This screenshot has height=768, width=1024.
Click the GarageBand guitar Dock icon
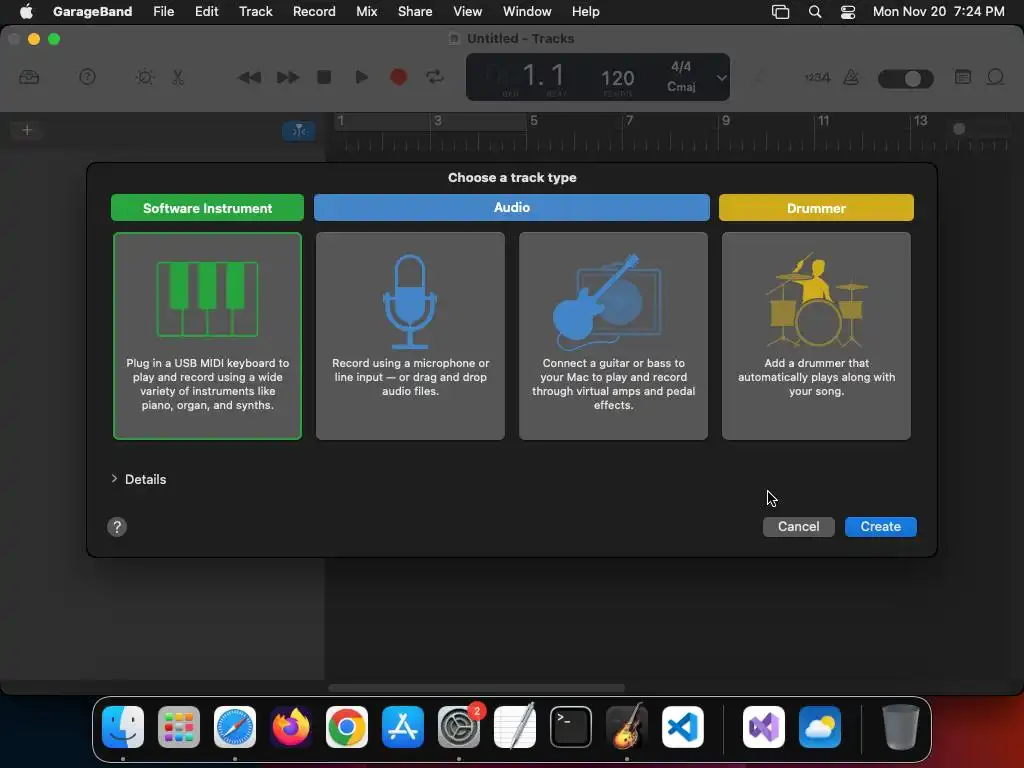point(627,726)
